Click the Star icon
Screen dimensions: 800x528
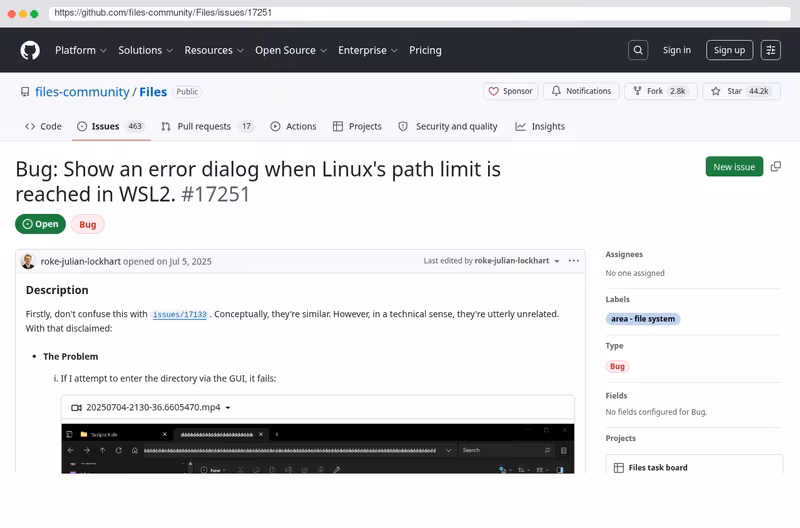716,91
